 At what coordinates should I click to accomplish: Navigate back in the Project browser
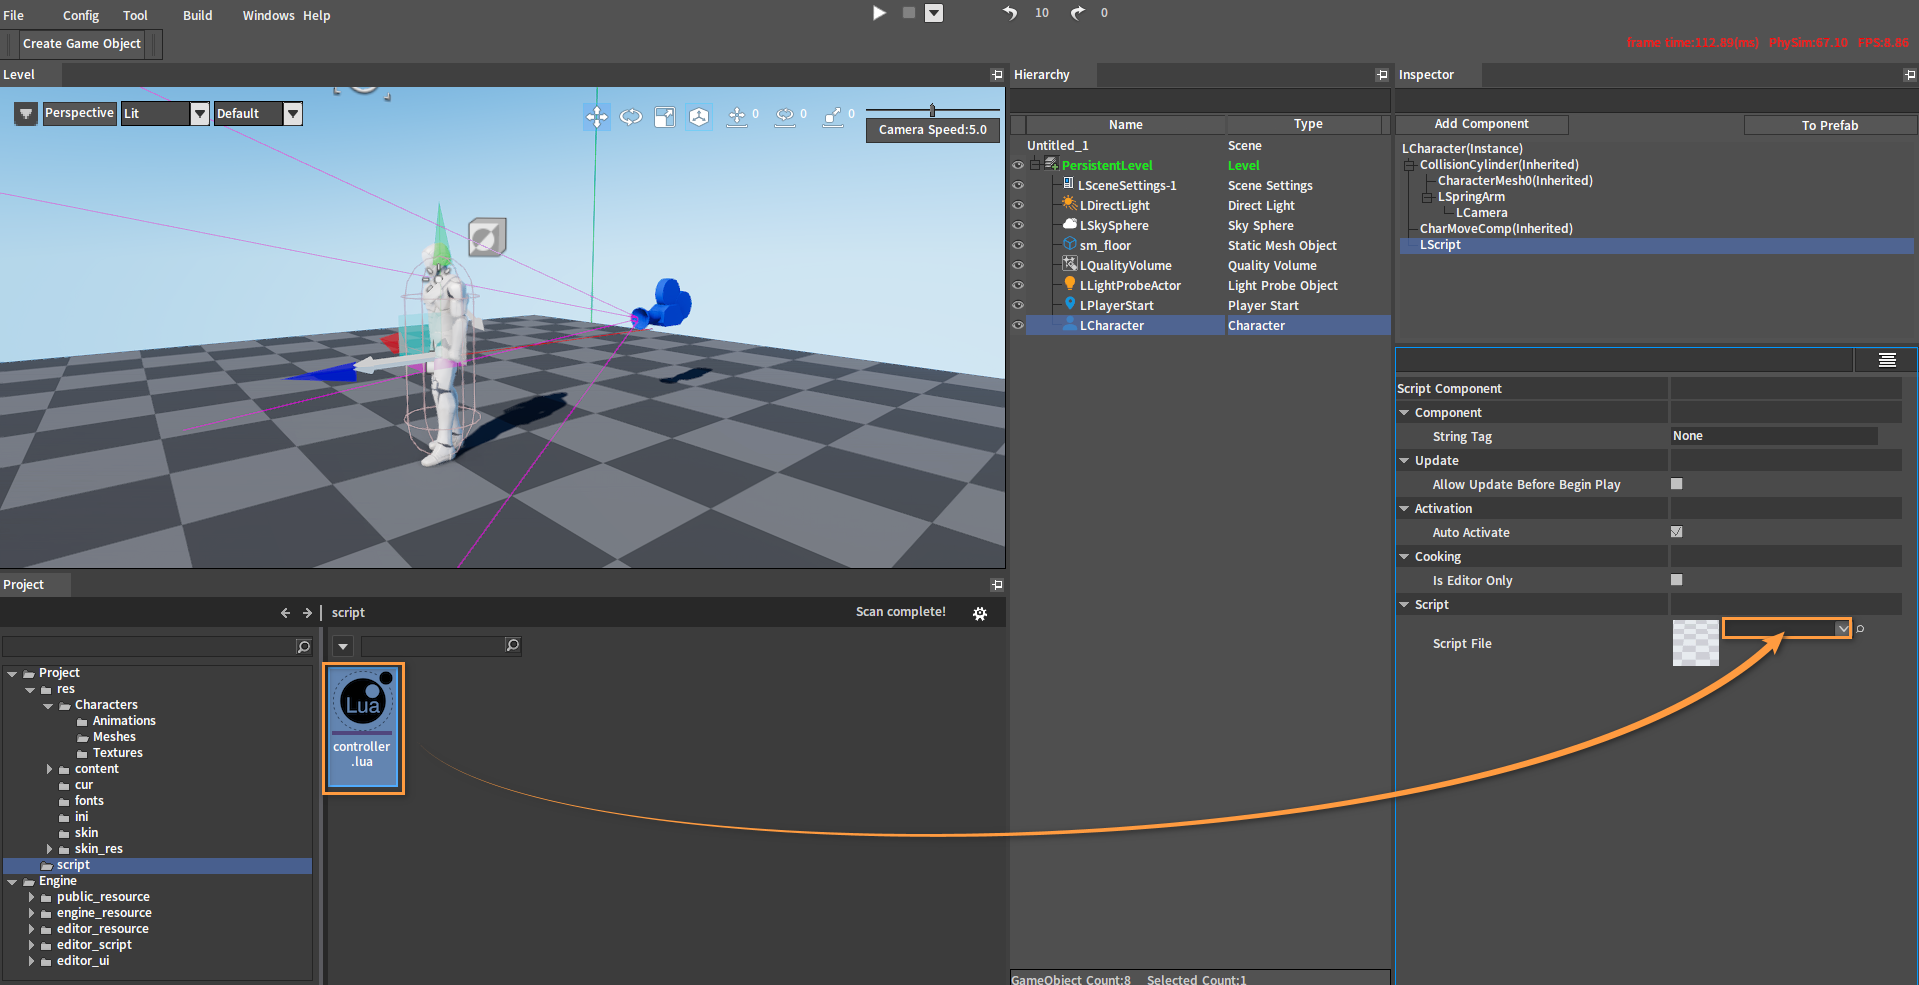285,613
